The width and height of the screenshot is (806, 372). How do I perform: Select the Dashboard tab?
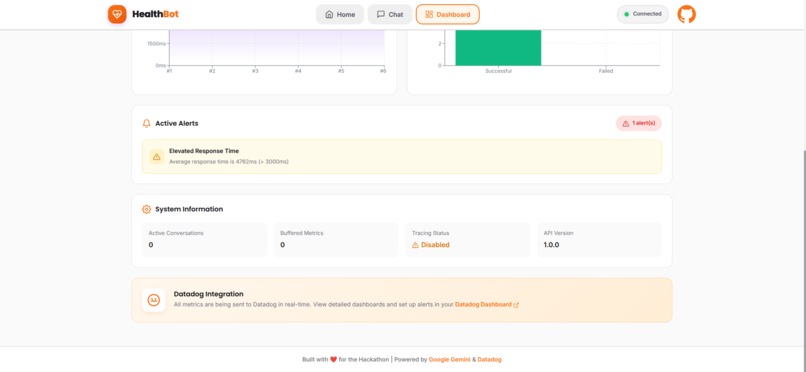point(448,14)
